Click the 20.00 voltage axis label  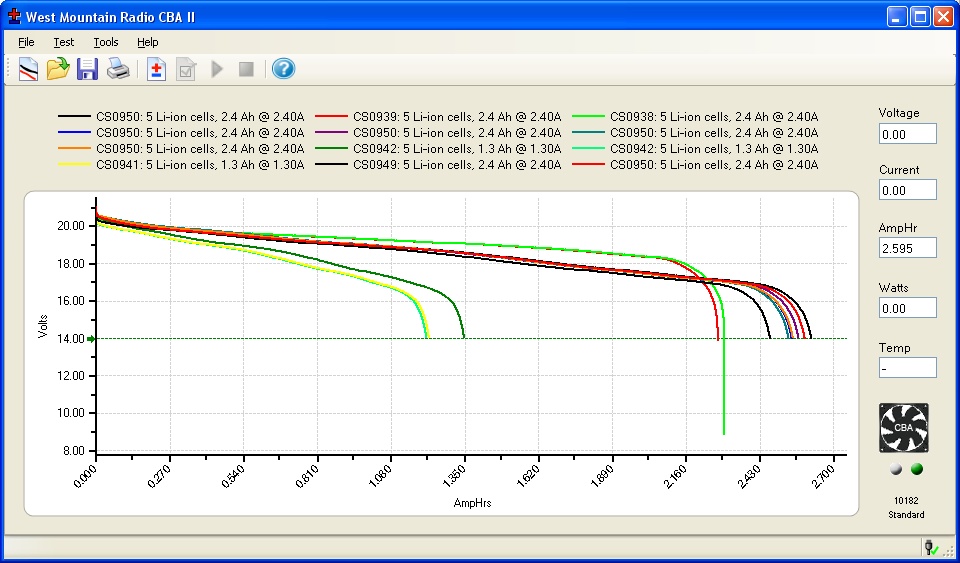pyautogui.click(x=70, y=226)
